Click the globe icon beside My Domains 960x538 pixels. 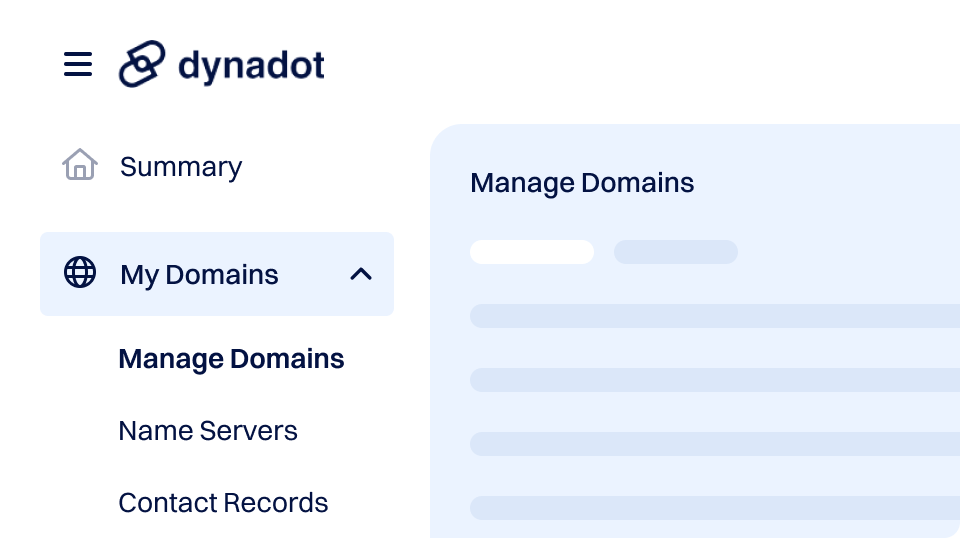pyautogui.click(x=80, y=273)
